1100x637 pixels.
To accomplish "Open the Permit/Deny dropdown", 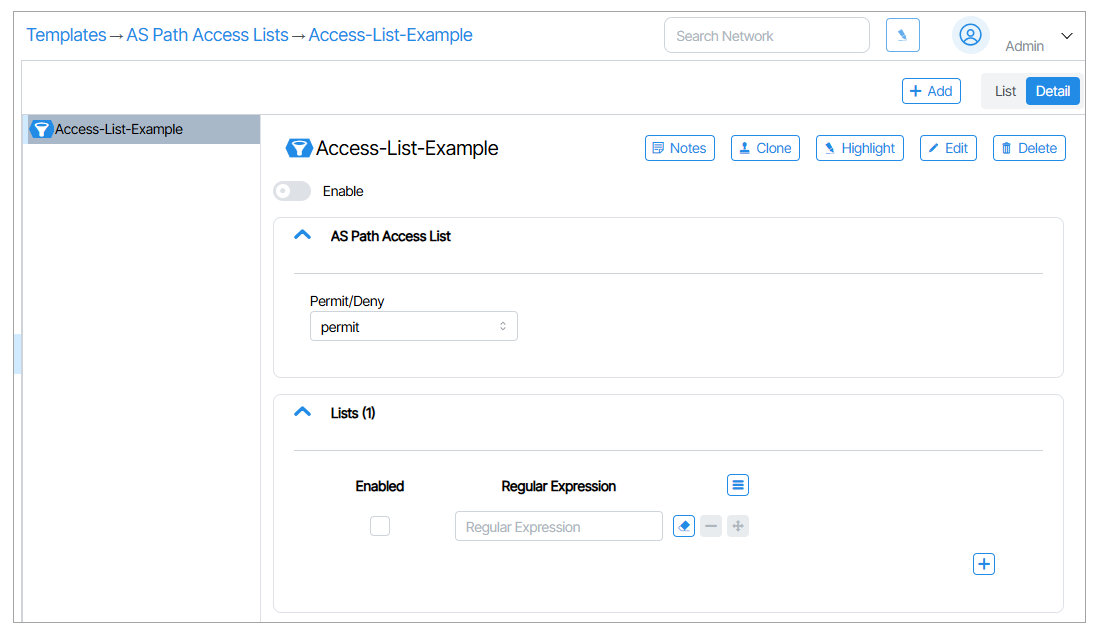I will [x=413, y=327].
